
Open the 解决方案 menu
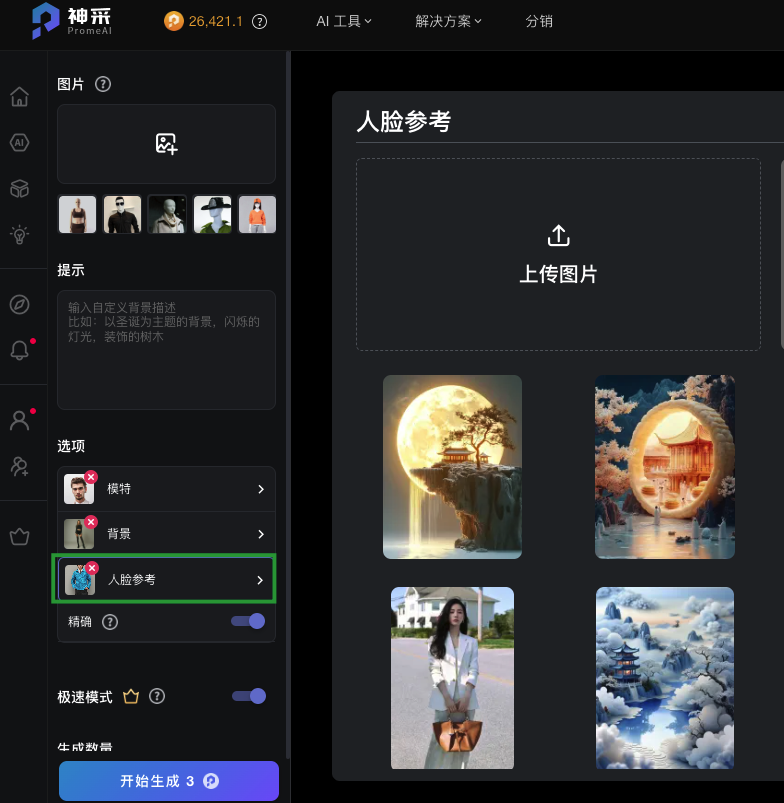[x=448, y=21]
